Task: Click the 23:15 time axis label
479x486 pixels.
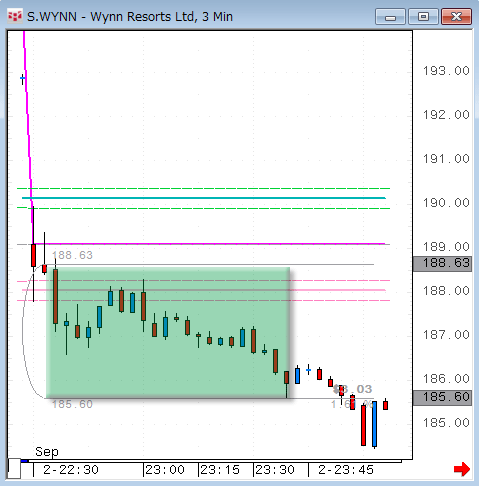Action: [220, 470]
